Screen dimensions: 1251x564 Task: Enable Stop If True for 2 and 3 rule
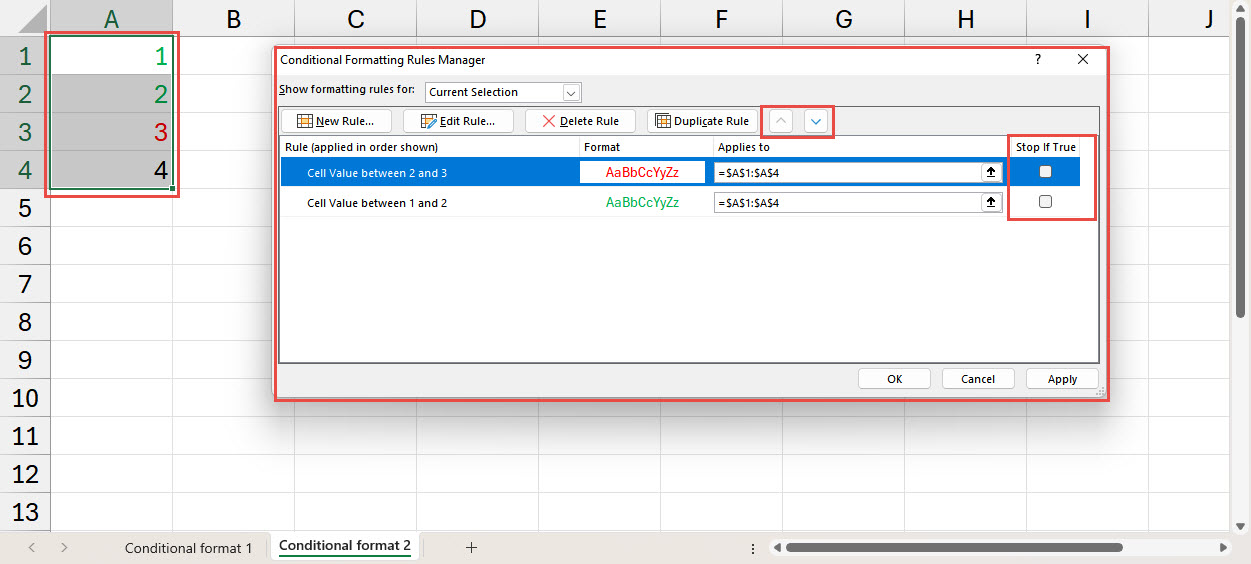(x=1045, y=171)
